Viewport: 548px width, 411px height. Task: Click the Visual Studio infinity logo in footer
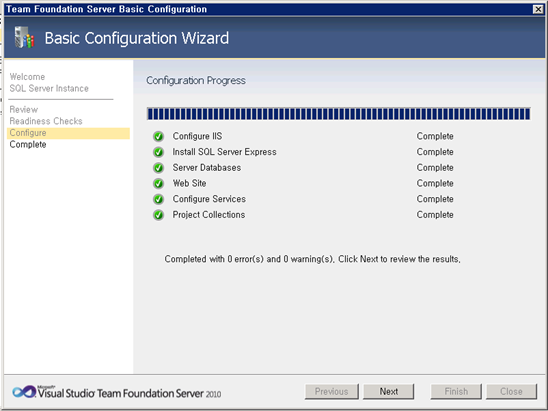coord(24,392)
